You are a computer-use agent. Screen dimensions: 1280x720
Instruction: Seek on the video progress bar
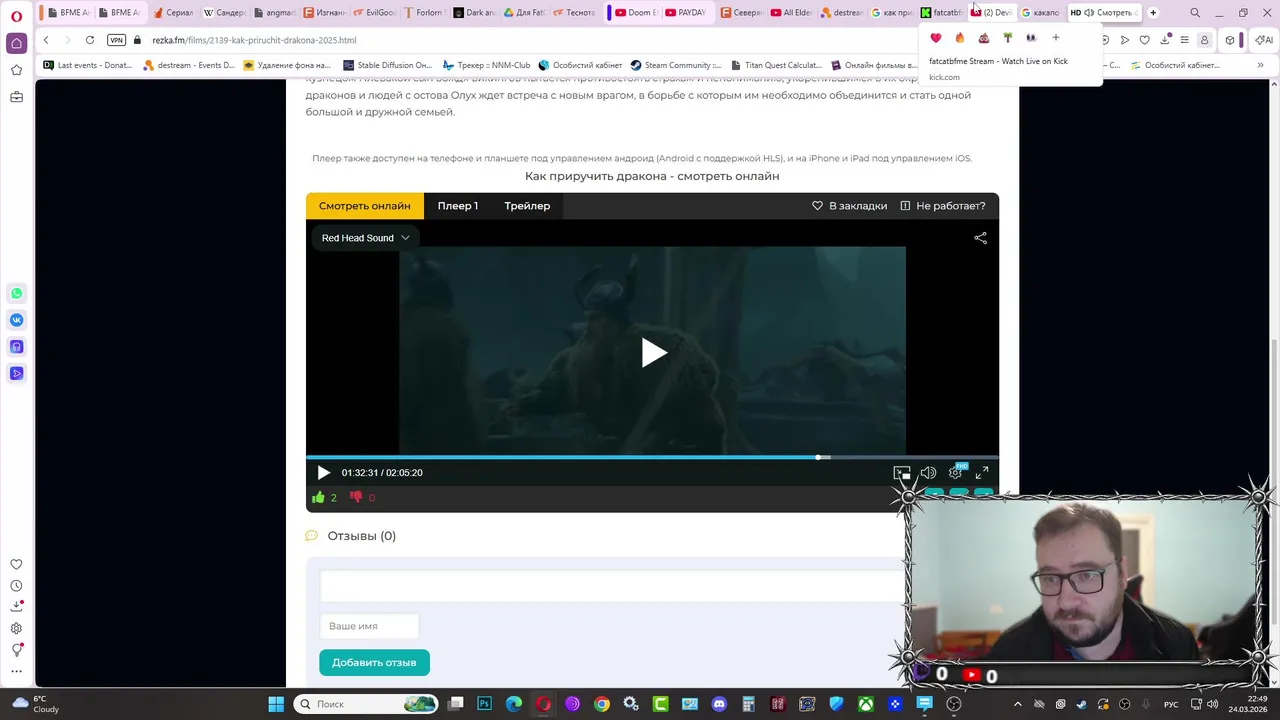point(652,457)
